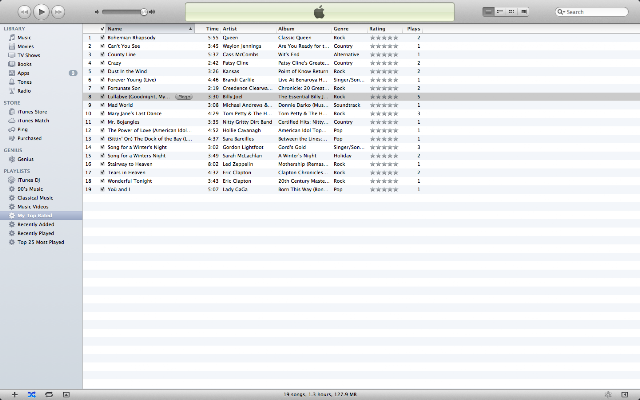Uncheck the Crazy song checkbox
Image resolution: width=640 pixels, height=400 pixels.
[102, 63]
